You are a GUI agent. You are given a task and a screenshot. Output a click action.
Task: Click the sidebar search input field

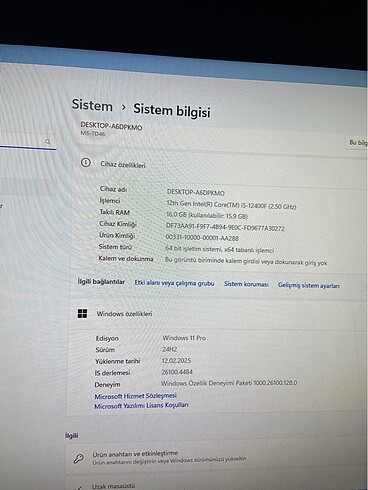tap(28, 141)
